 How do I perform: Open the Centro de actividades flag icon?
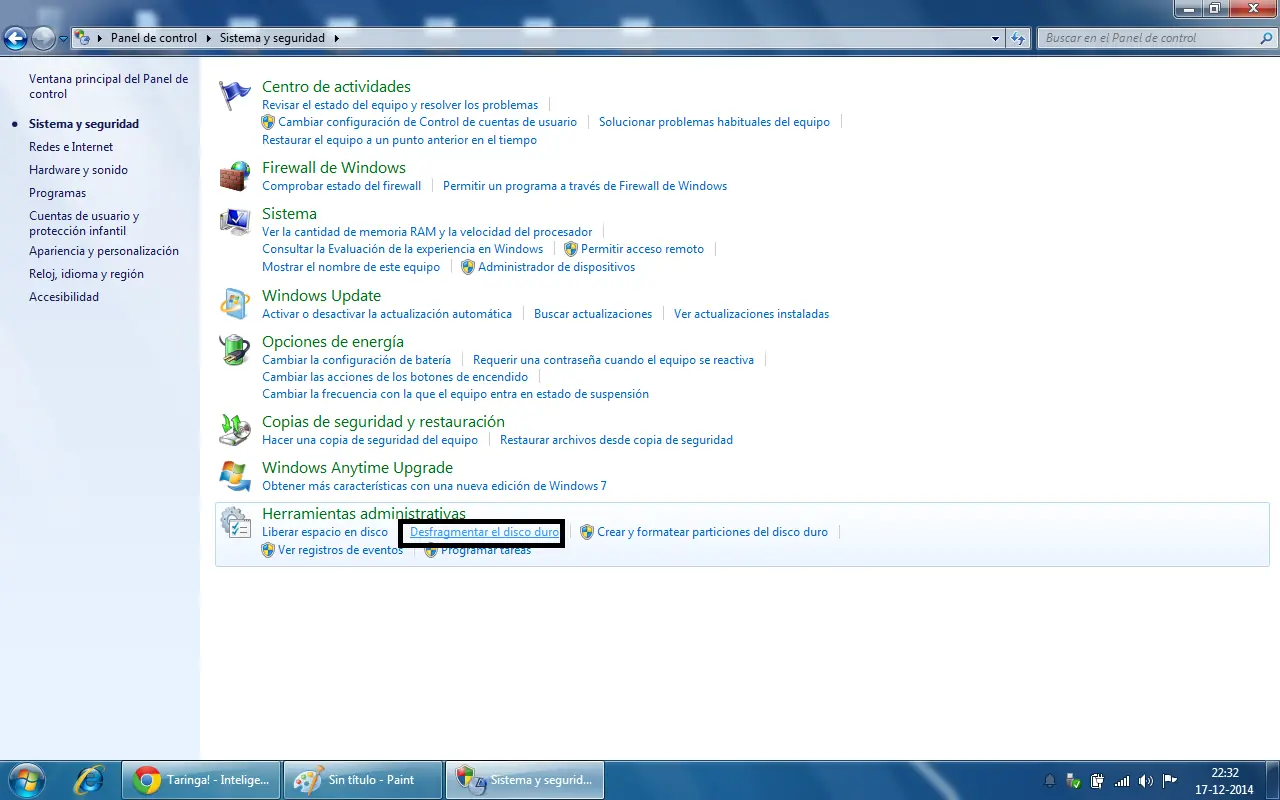point(235,96)
